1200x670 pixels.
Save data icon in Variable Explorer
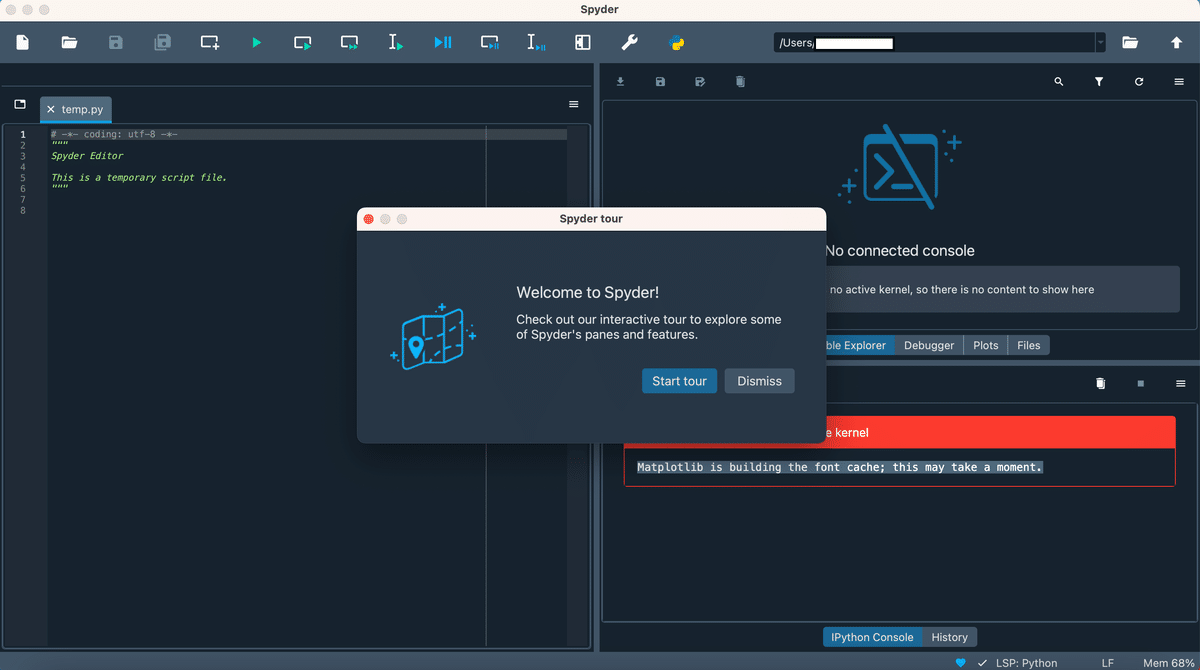coord(660,82)
